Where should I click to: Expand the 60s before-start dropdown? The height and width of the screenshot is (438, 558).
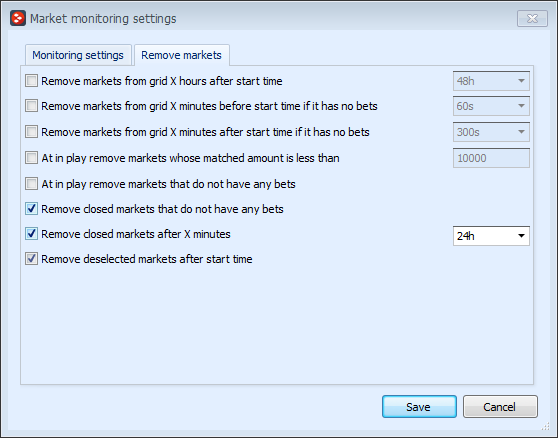pos(491,106)
